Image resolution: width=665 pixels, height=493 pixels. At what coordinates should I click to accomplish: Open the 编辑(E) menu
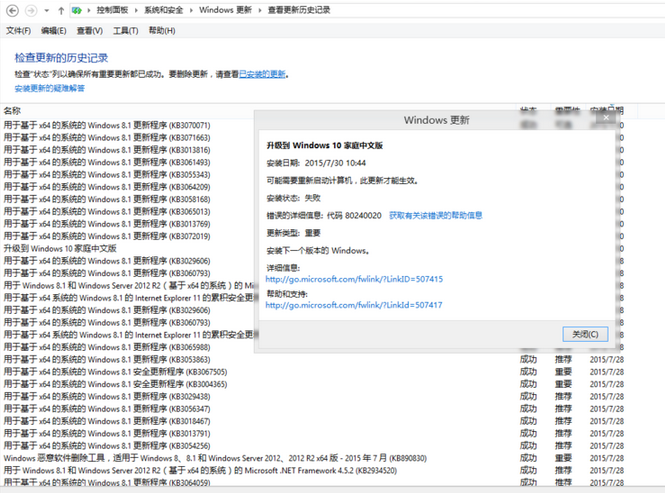tap(53, 31)
